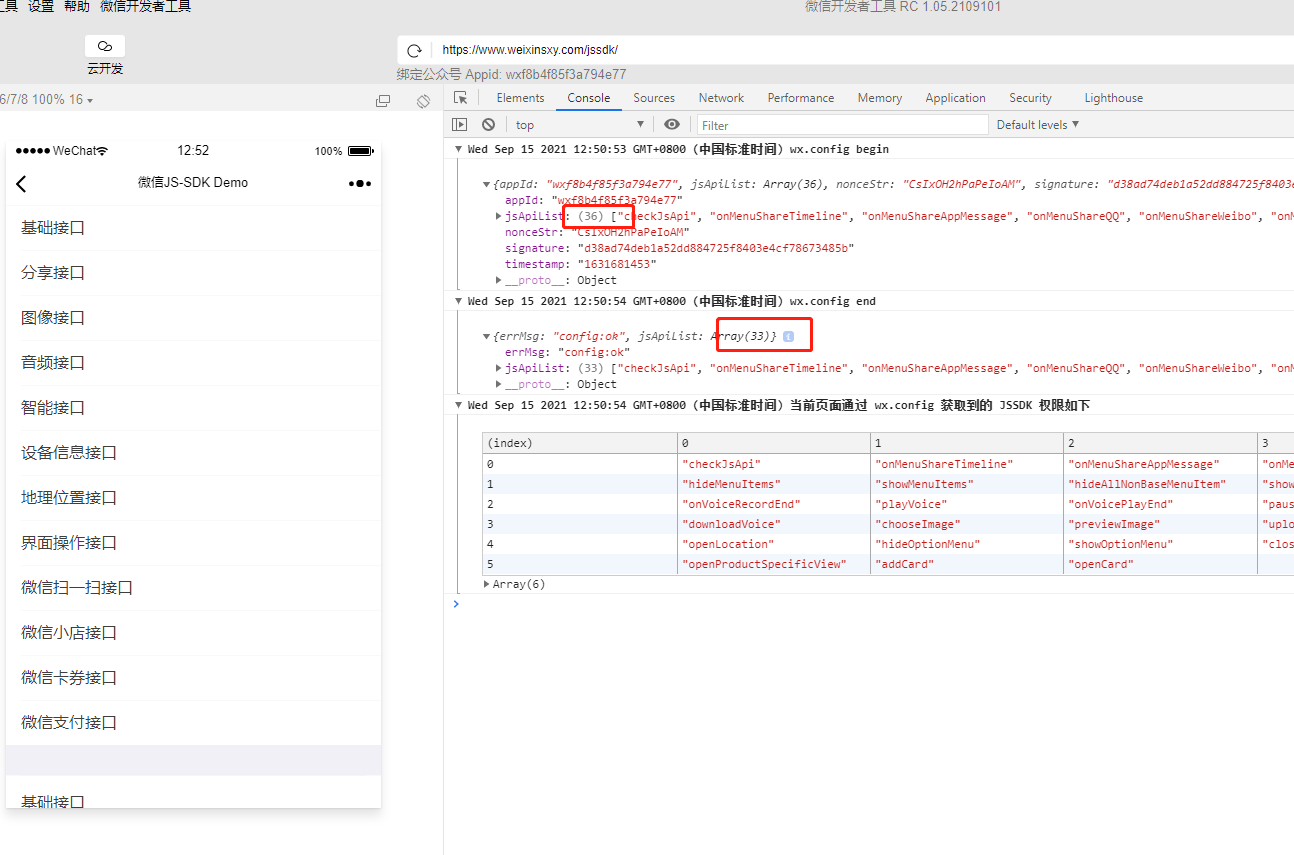Screen dimensions: 1294x855
Task: Open the Sources tab
Action: click(654, 98)
